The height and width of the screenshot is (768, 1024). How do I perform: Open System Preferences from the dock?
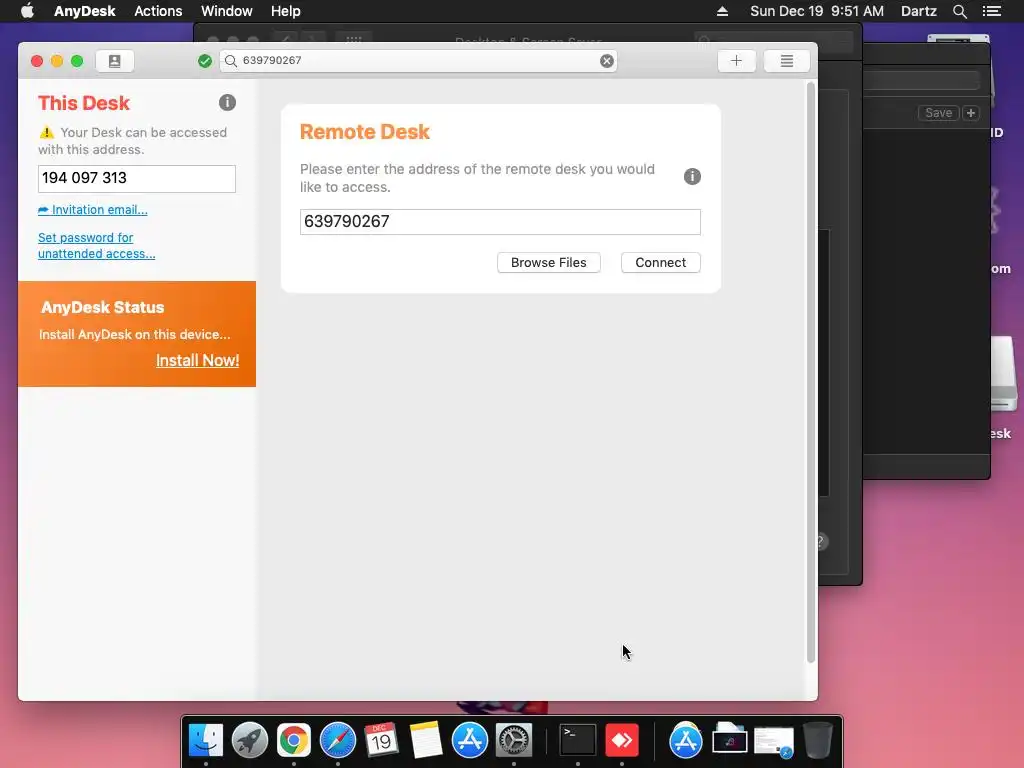tap(514, 740)
